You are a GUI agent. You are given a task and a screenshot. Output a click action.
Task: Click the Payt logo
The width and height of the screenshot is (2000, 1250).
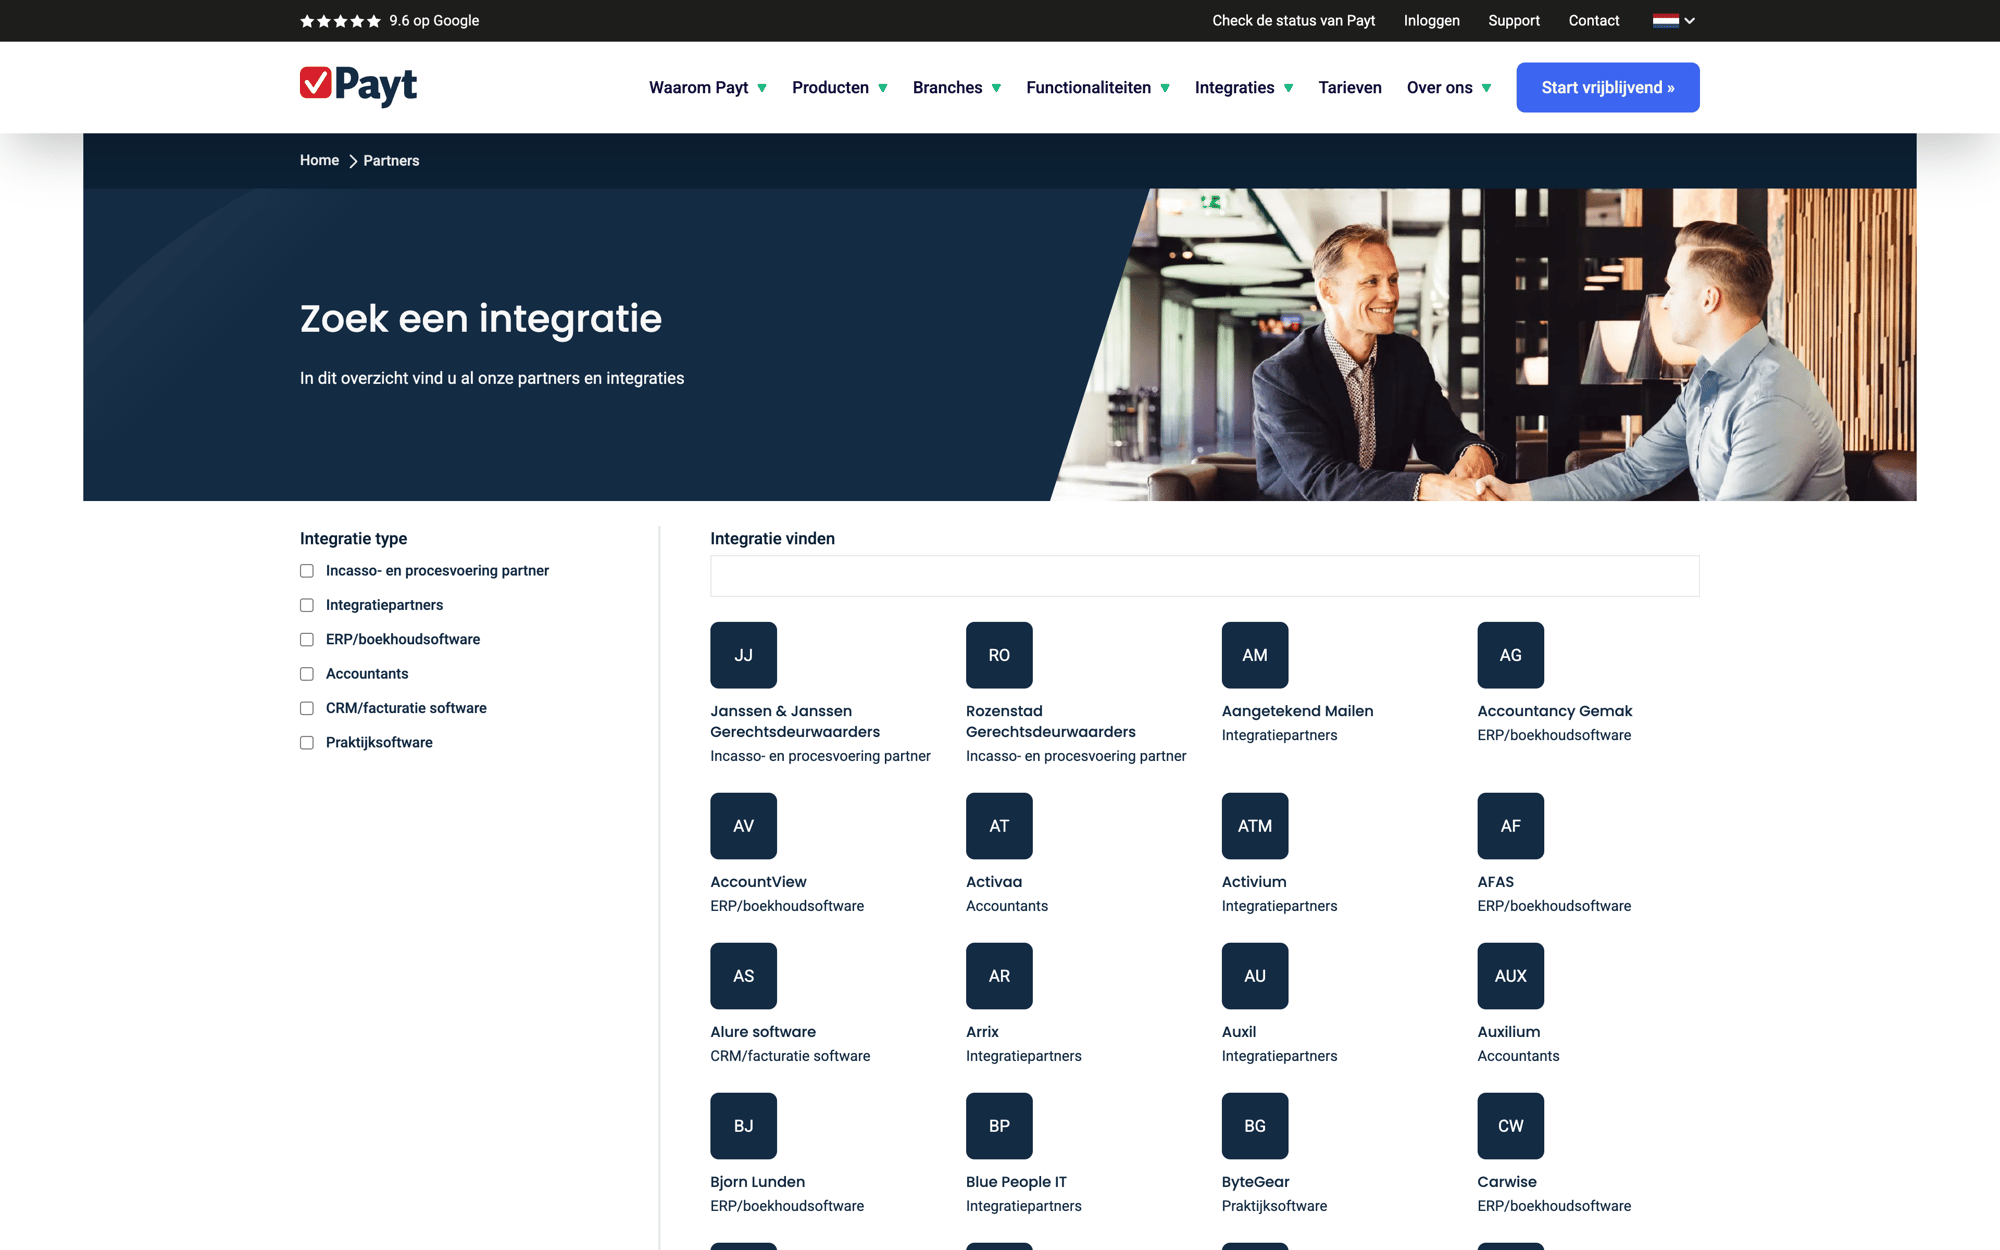[357, 87]
